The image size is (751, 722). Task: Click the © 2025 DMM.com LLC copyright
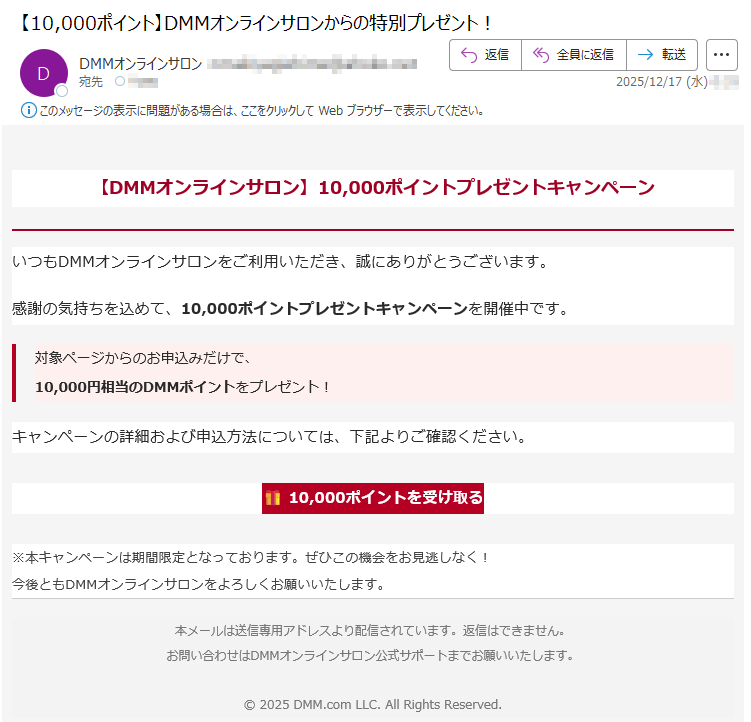(x=373, y=704)
